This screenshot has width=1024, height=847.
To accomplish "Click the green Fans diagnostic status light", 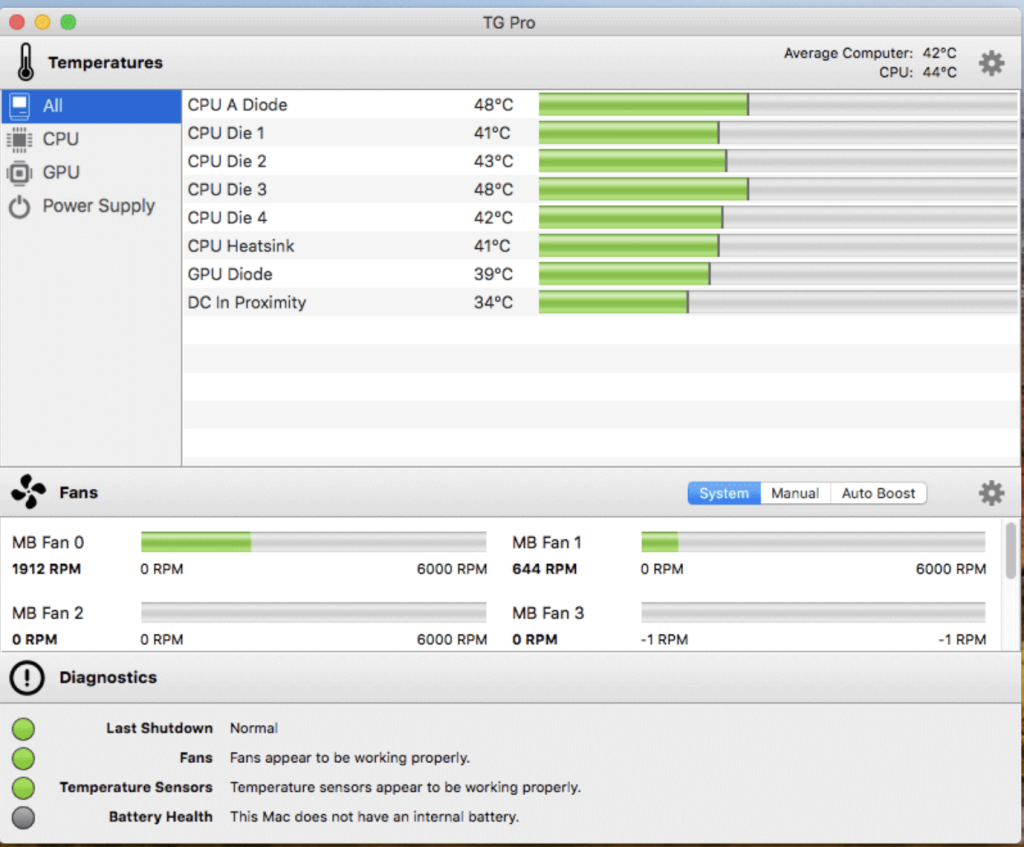I will pyautogui.click(x=23, y=758).
